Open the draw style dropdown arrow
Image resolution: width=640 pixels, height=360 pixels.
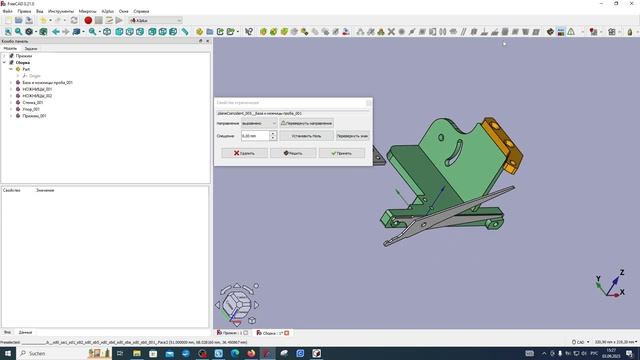36,31
